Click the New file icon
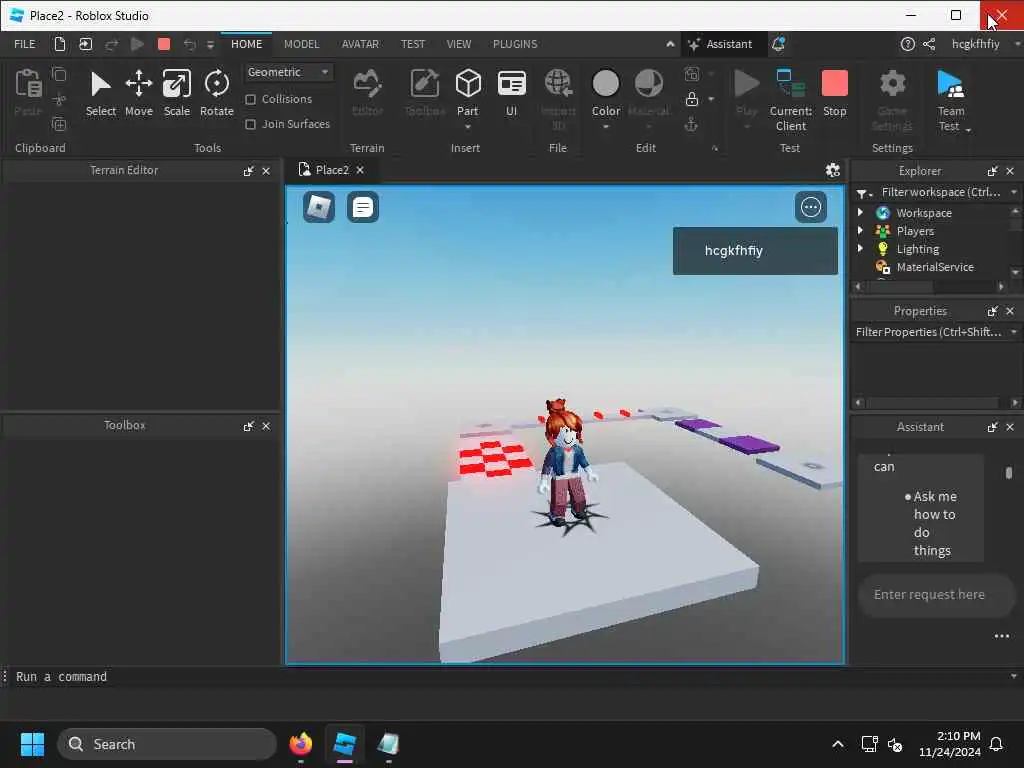1024x768 pixels. pos(59,44)
